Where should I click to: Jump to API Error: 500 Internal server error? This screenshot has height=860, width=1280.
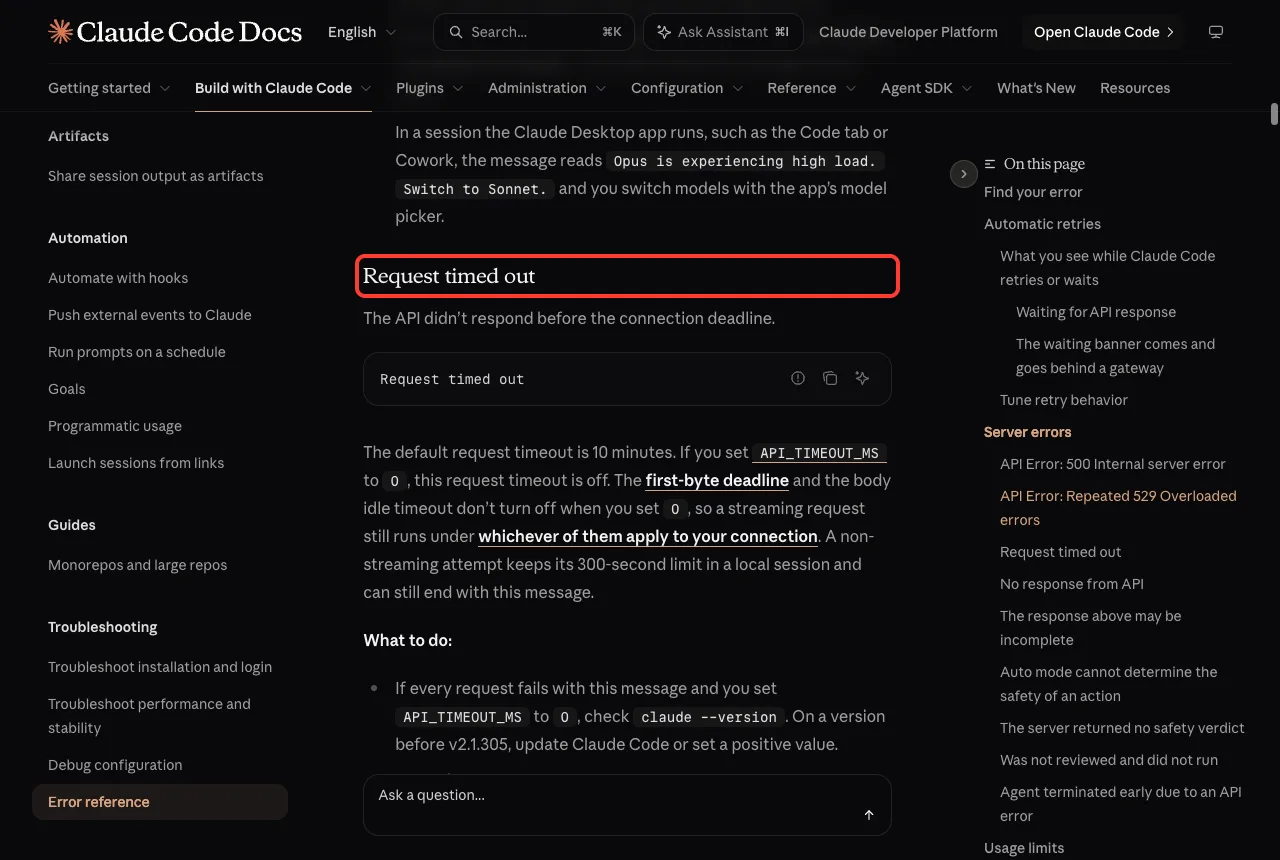tap(1113, 464)
